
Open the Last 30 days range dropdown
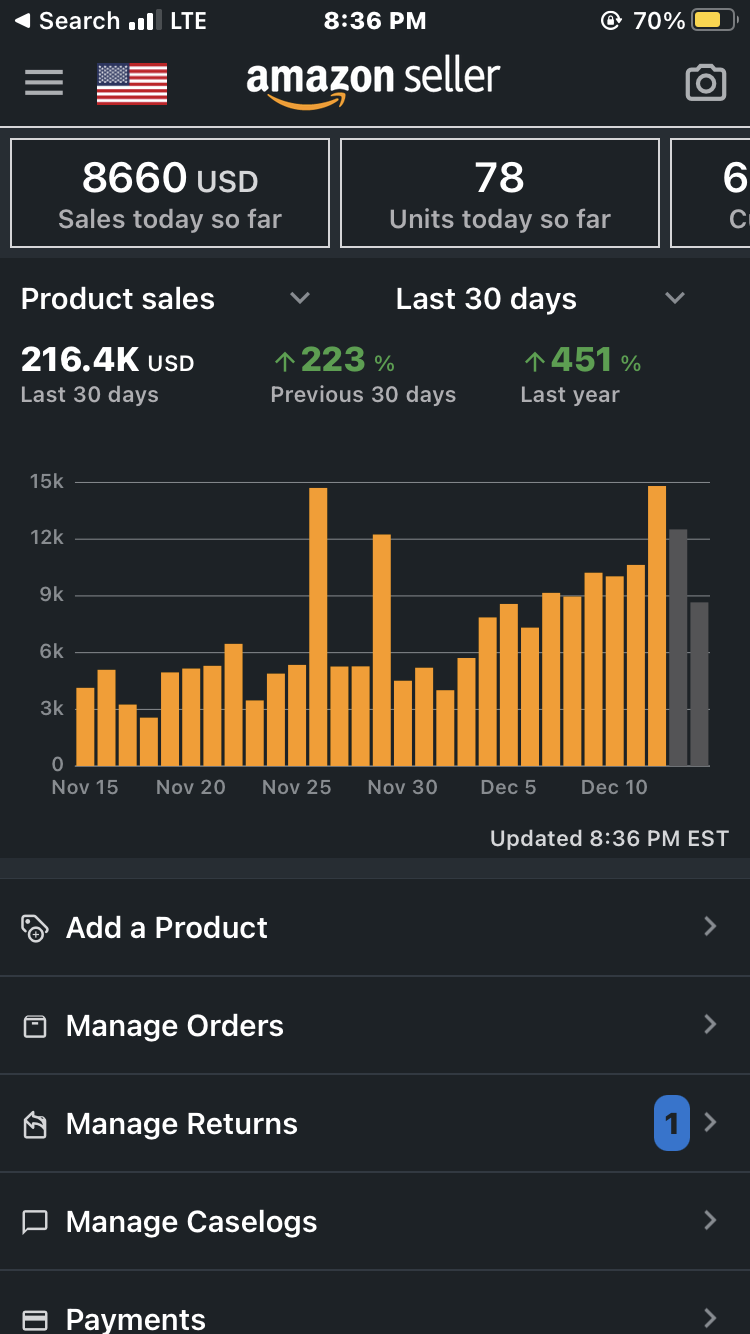(675, 298)
